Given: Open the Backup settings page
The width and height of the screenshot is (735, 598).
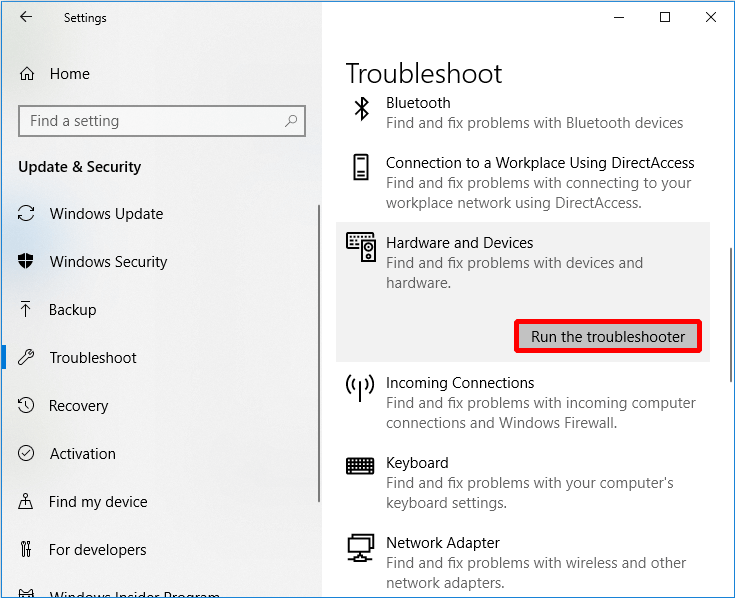Looking at the screenshot, I should pos(72,310).
